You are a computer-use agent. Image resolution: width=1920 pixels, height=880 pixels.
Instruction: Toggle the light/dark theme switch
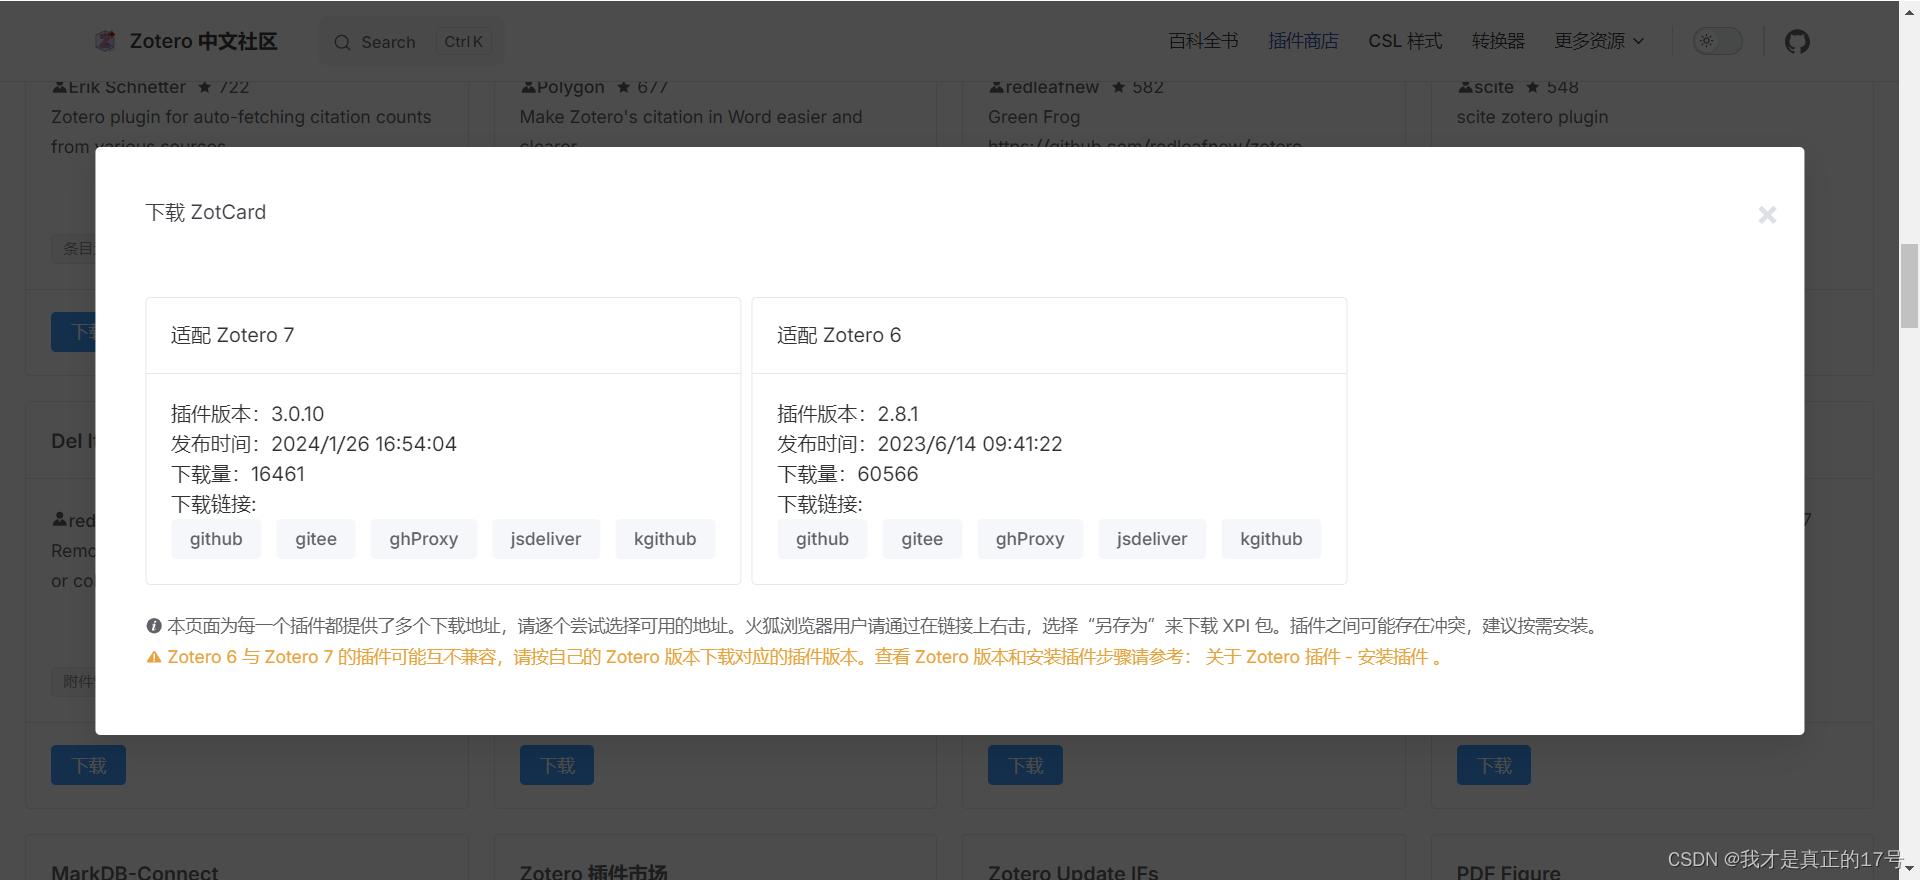1717,41
